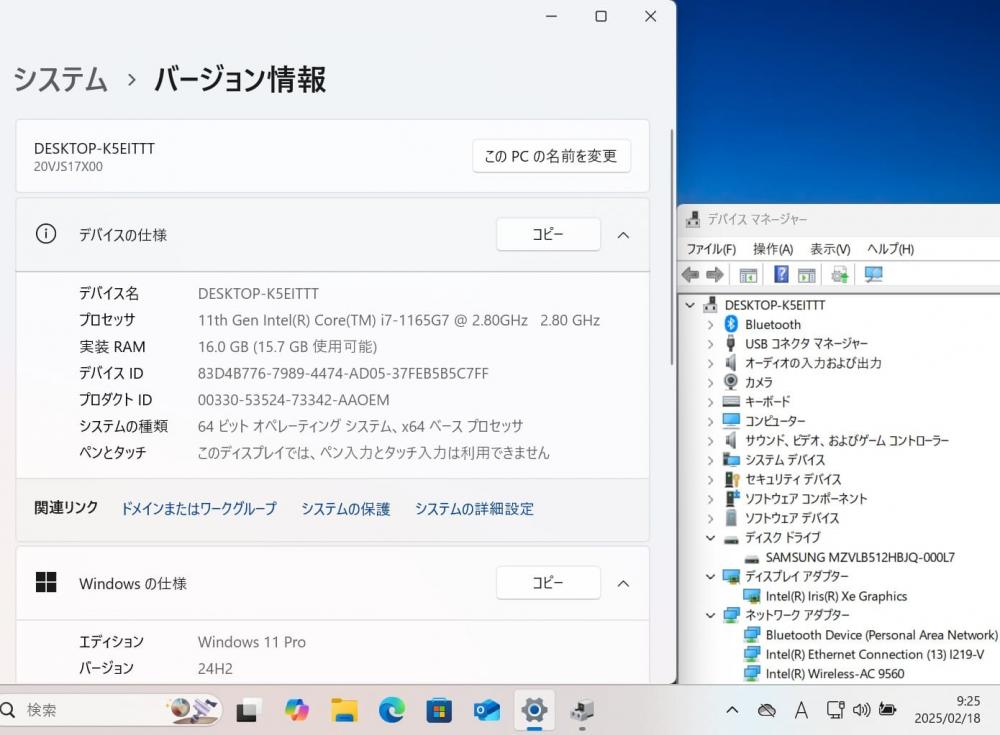
Task: Select Intel(R) Wireless-AC 9560 adapter
Action: 835,674
